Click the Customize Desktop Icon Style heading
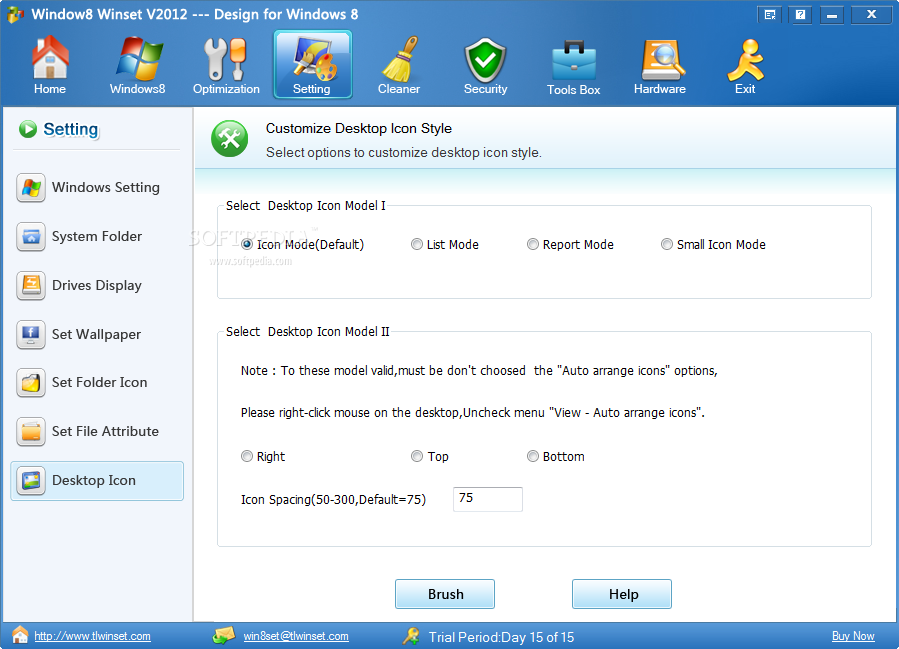 click(x=359, y=128)
